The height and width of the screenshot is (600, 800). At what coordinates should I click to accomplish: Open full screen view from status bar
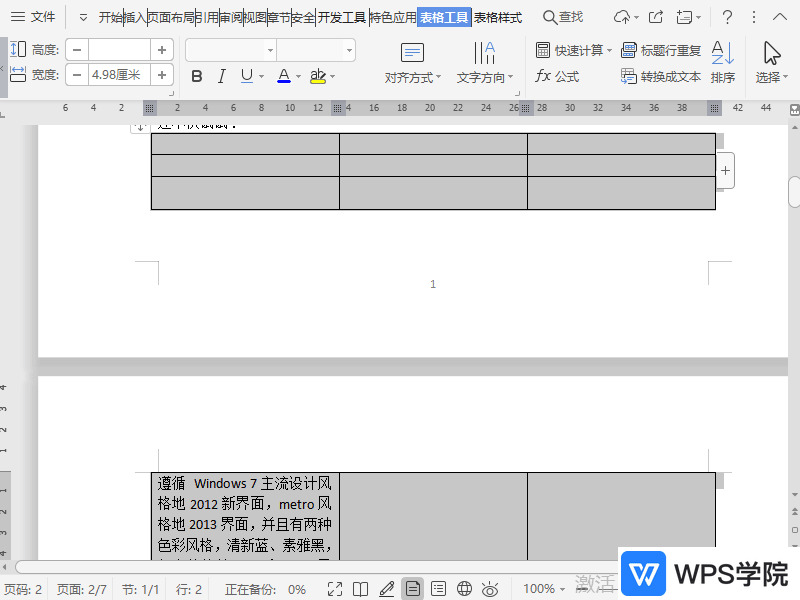pyautogui.click(x=335, y=588)
